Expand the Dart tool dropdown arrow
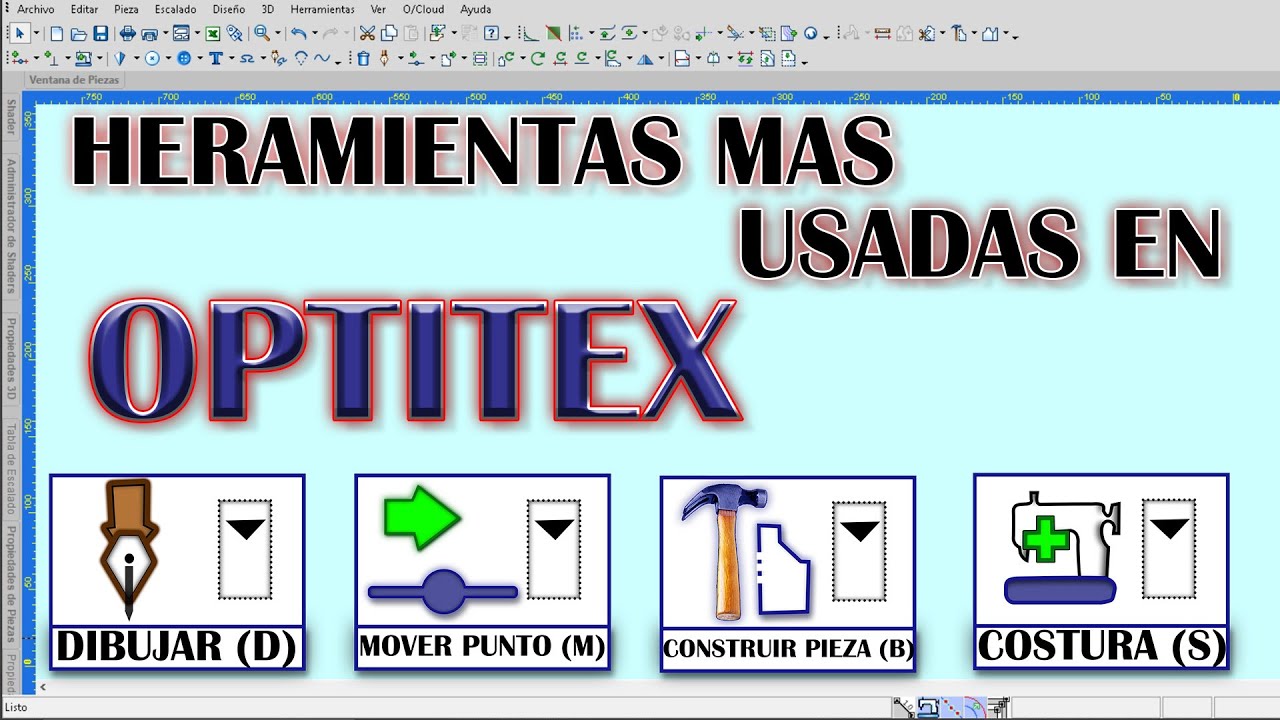This screenshot has height=720, width=1280. (x=136, y=58)
